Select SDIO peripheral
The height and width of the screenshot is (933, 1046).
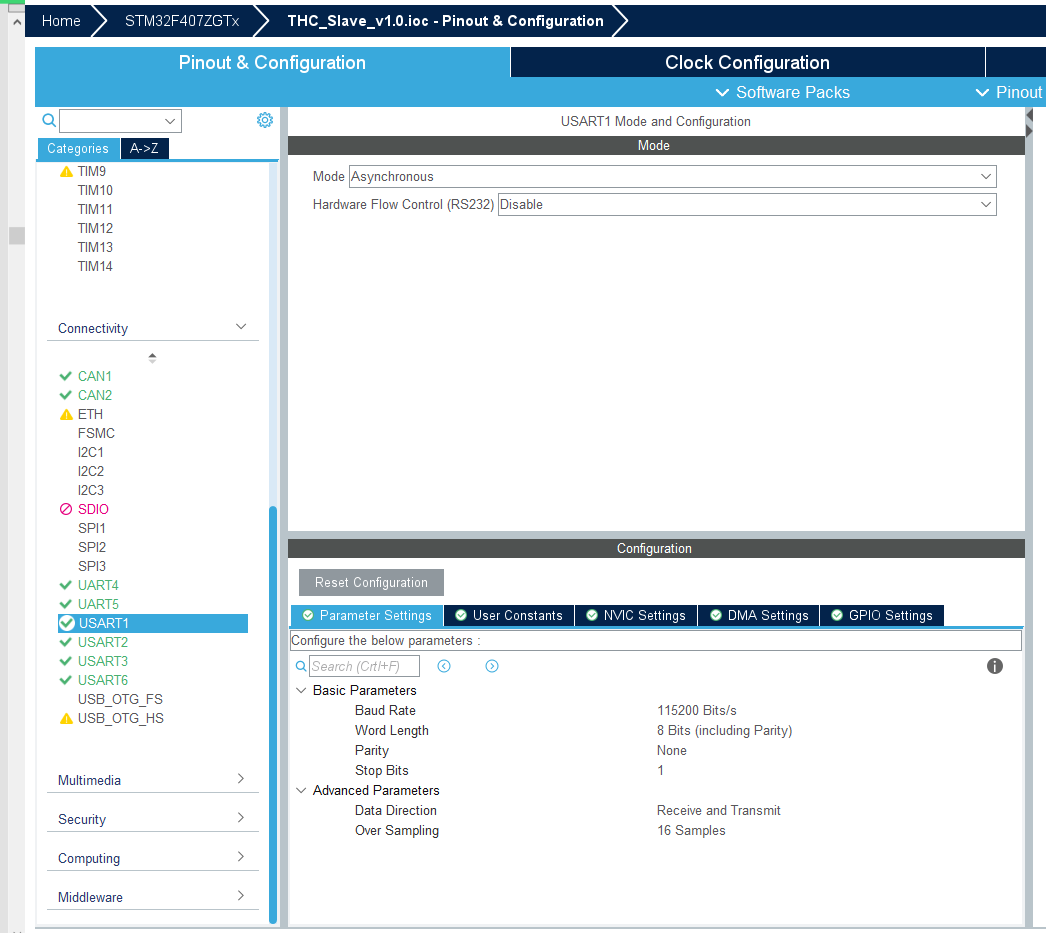93,509
